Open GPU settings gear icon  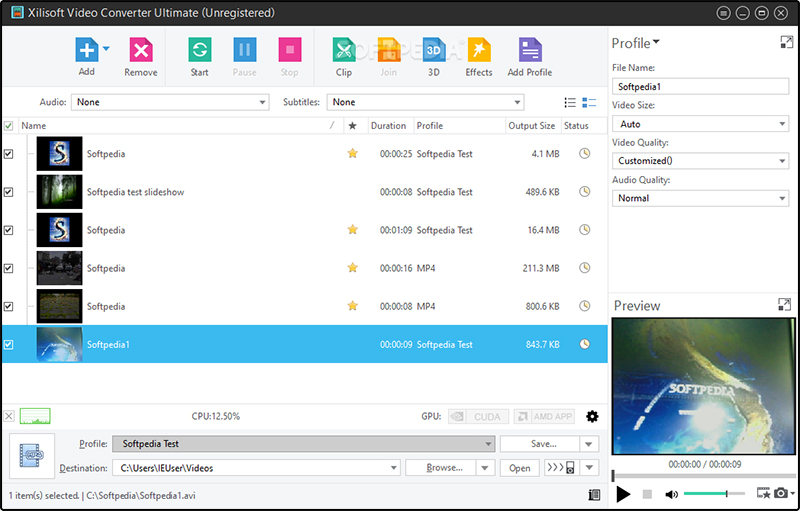point(592,416)
